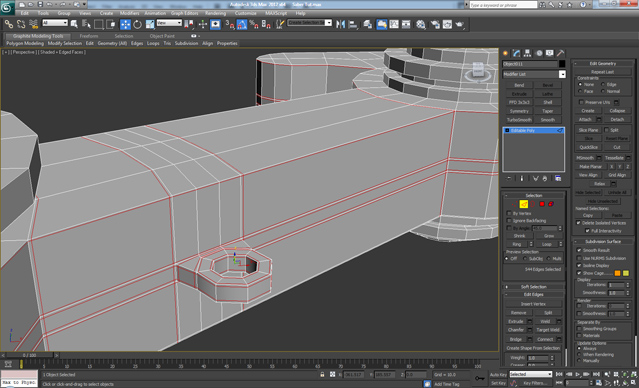Open the selection filter All dropdown
The width and height of the screenshot is (639, 388).
click(x=55, y=23)
